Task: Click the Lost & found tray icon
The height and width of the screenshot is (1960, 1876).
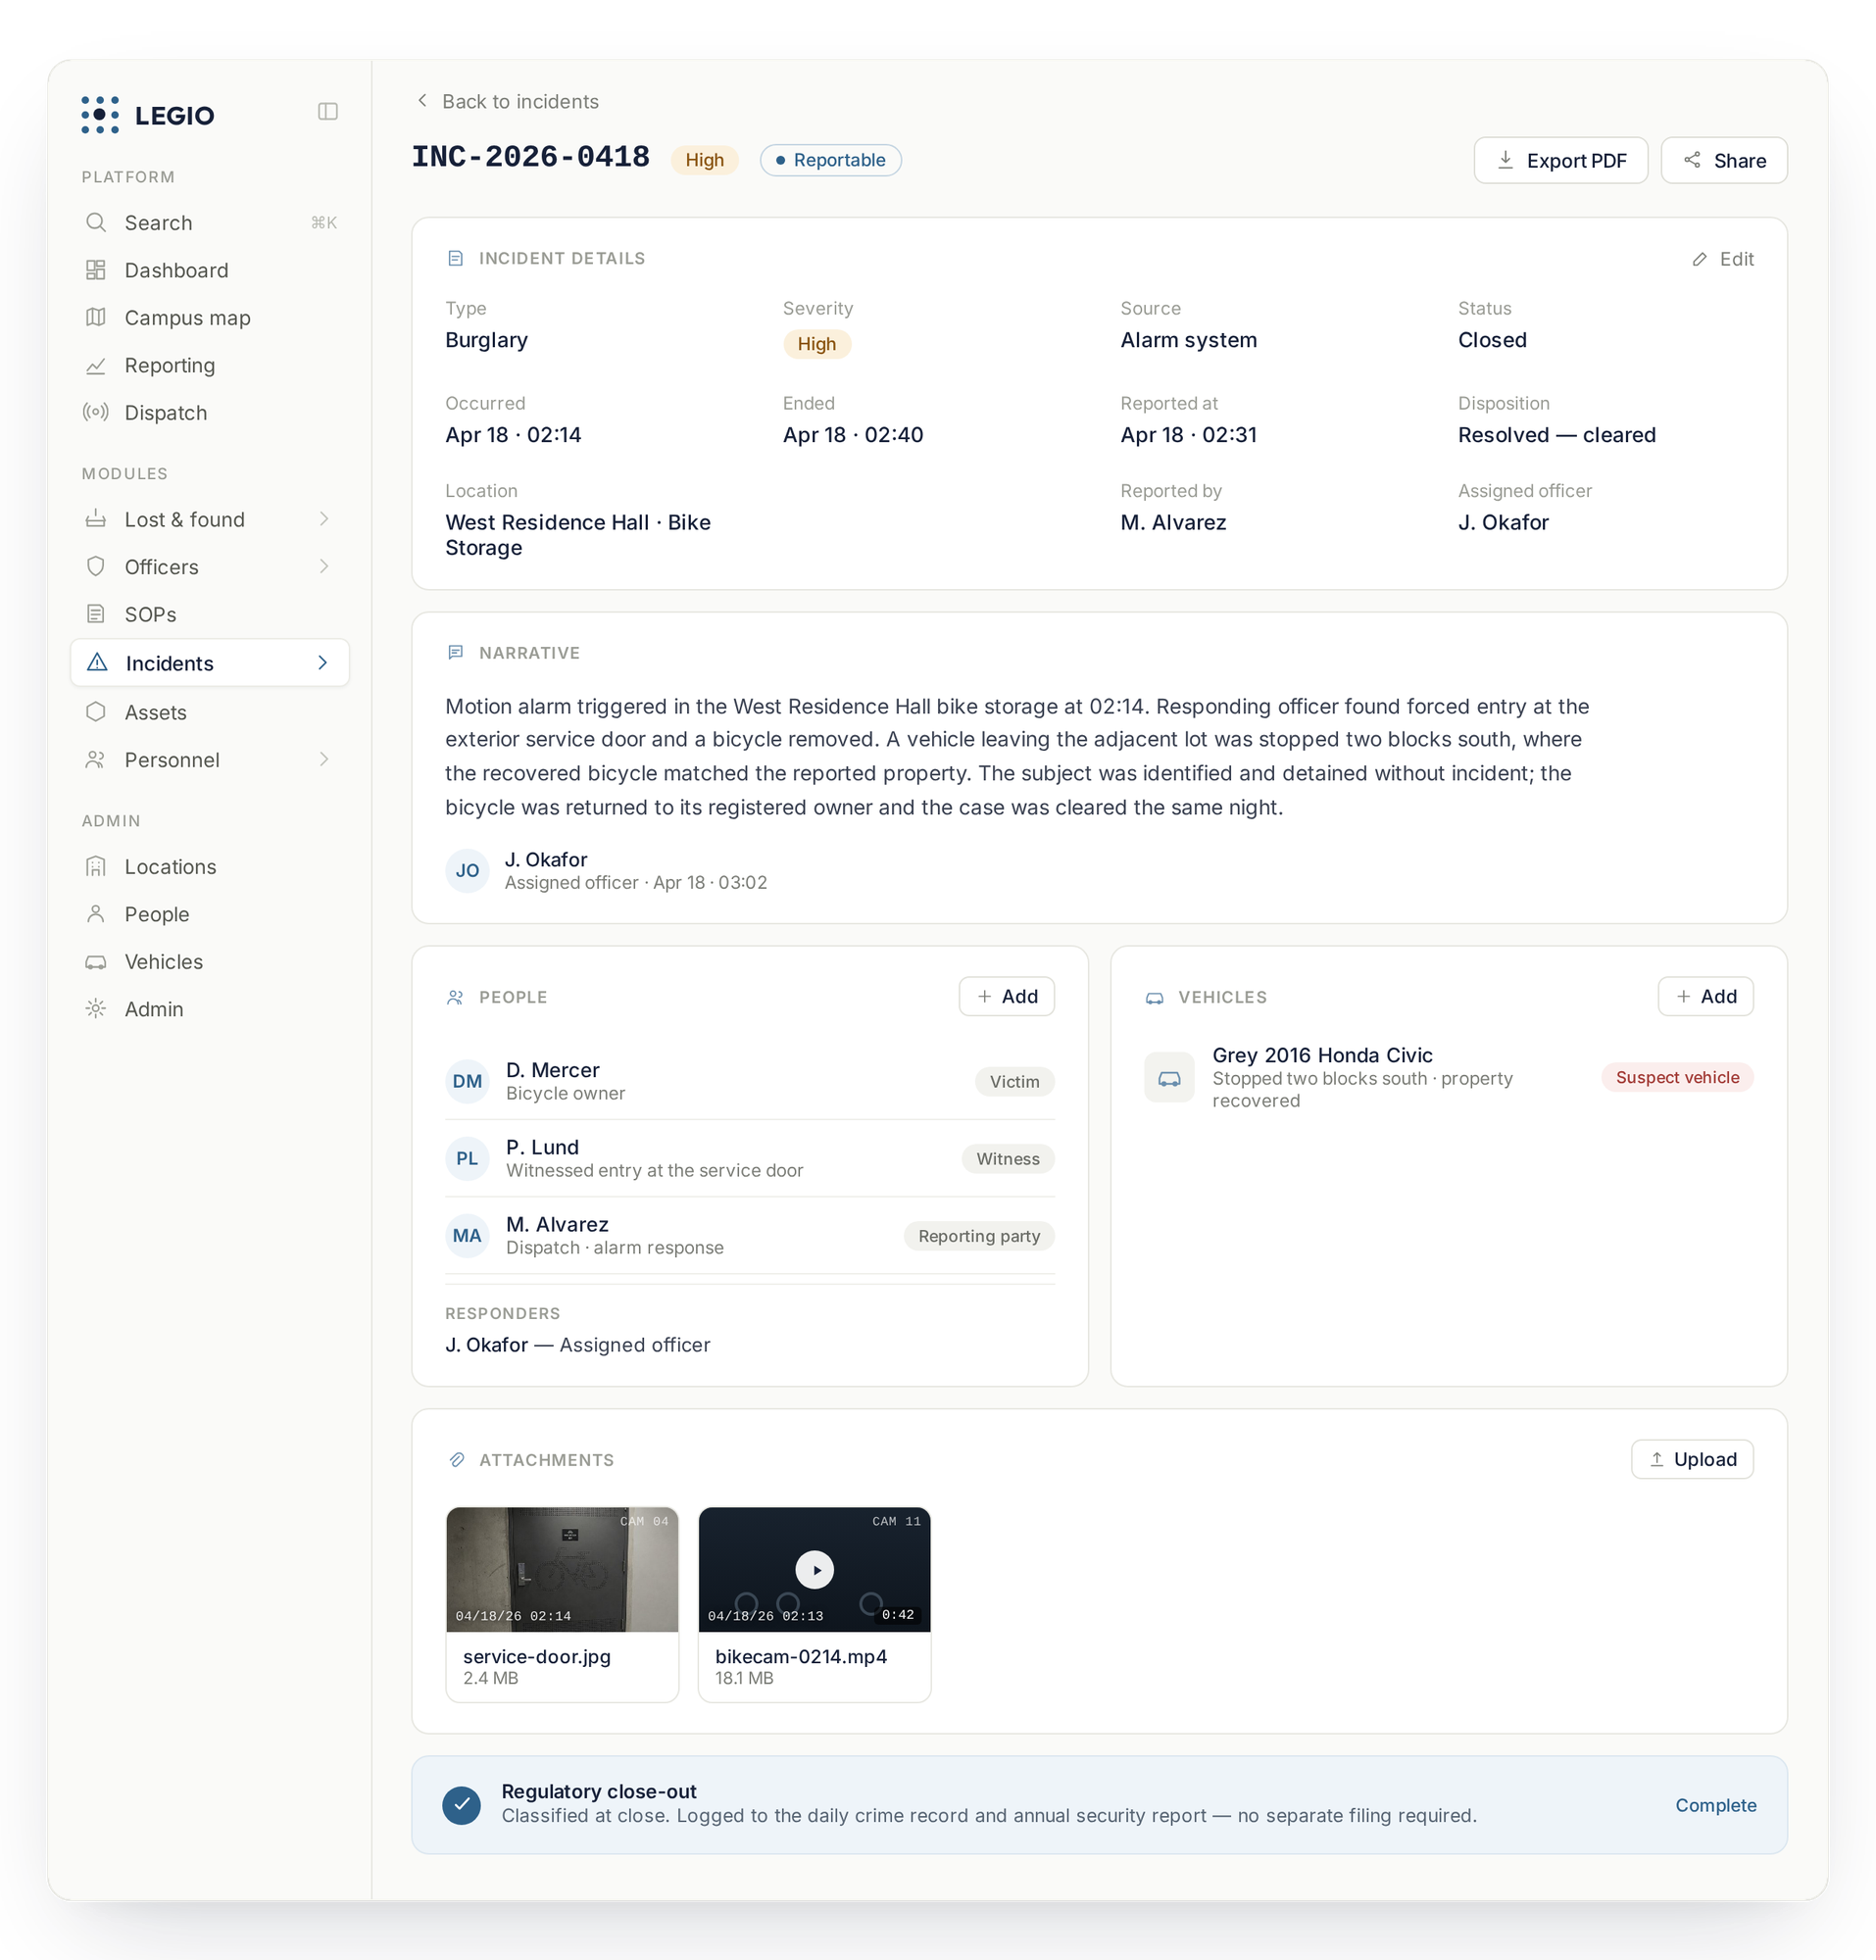Action: pos(96,519)
